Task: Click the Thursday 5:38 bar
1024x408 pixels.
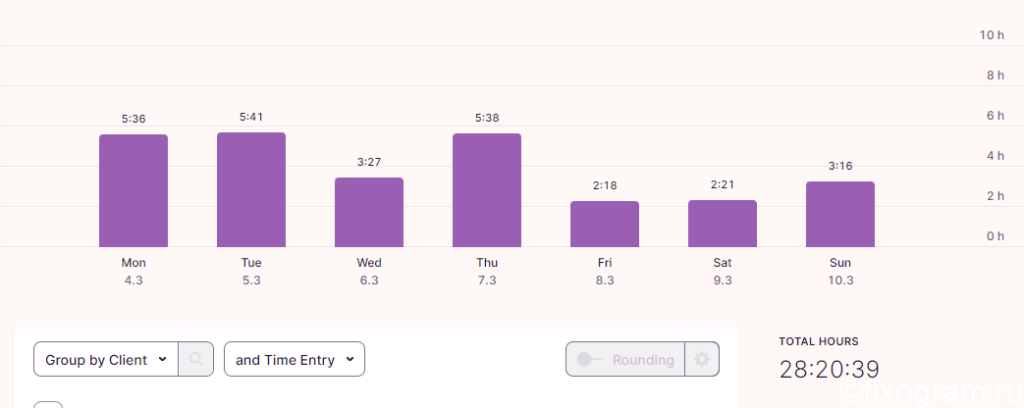Action: pyautogui.click(x=487, y=190)
